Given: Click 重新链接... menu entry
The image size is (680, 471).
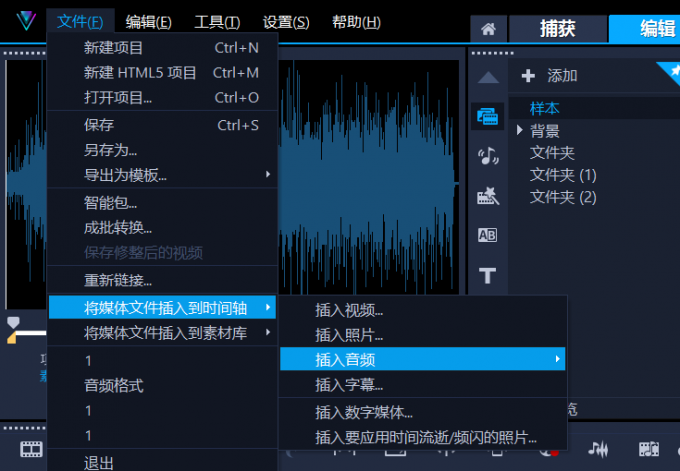Looking at the screenshot, I should click(162, 280).
